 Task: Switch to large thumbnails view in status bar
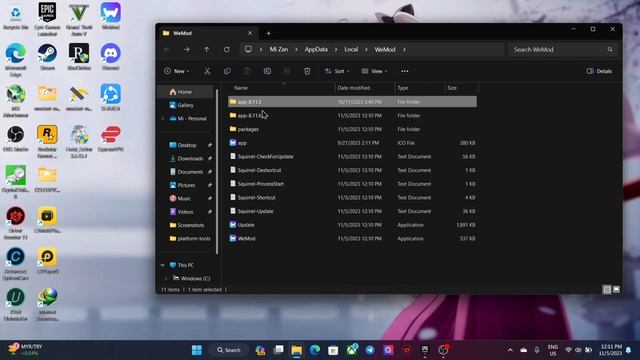coord(616,289)
